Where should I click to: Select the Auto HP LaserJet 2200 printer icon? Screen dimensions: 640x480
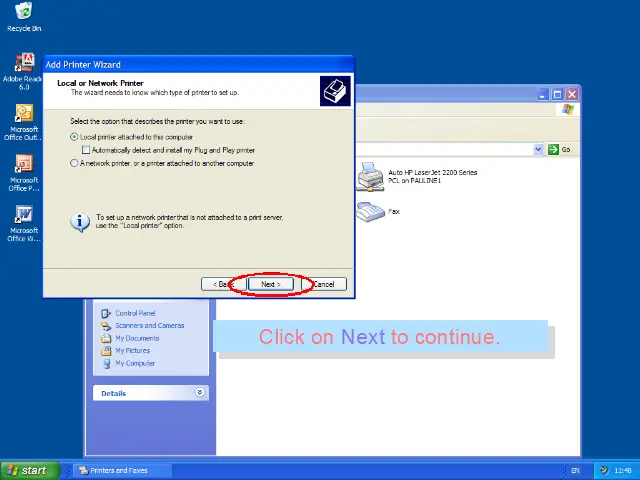pyautogui.click(x=370, y=176)
